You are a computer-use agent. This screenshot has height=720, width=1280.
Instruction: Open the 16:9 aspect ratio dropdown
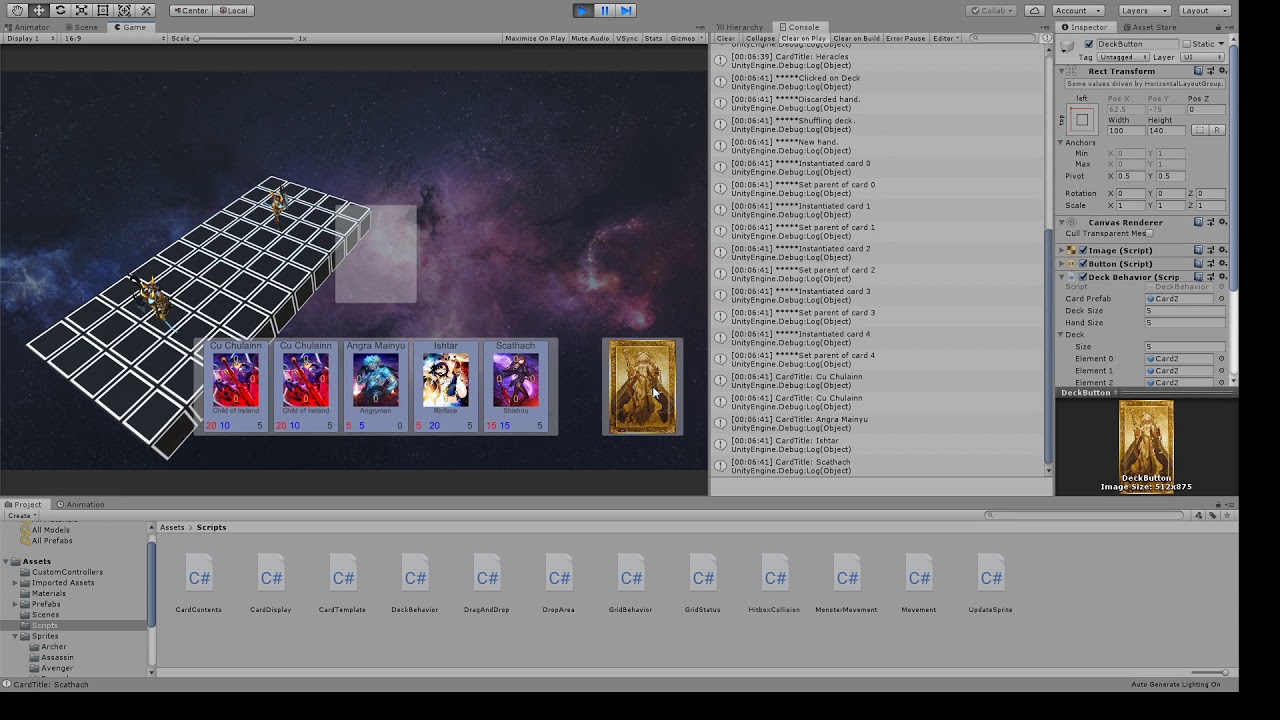(x=113, y=38)
